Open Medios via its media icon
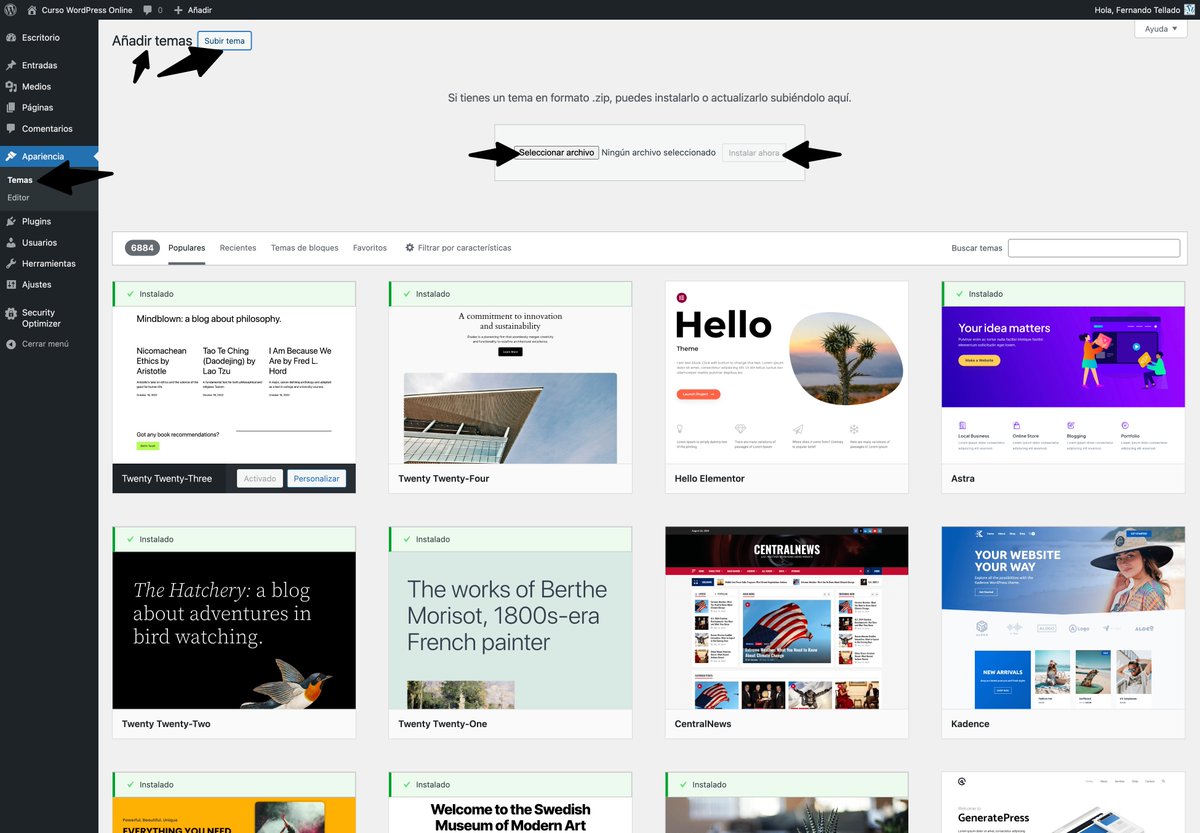 tap(12, 86)
